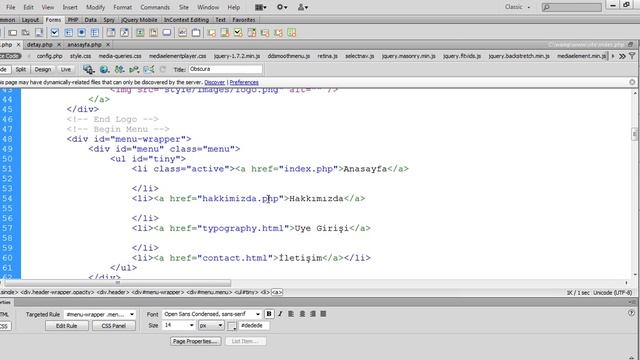Insert a Label tag icon
Screen dimensions: 640x360
point(182,33)
